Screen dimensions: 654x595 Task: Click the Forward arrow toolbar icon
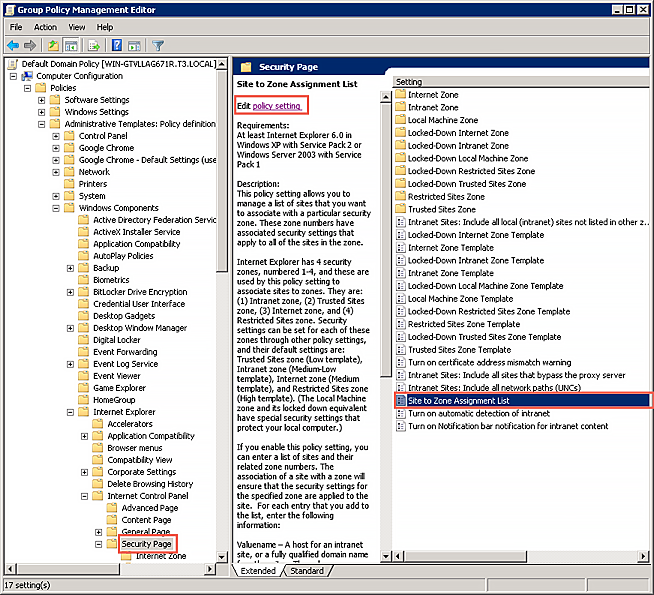30,45
